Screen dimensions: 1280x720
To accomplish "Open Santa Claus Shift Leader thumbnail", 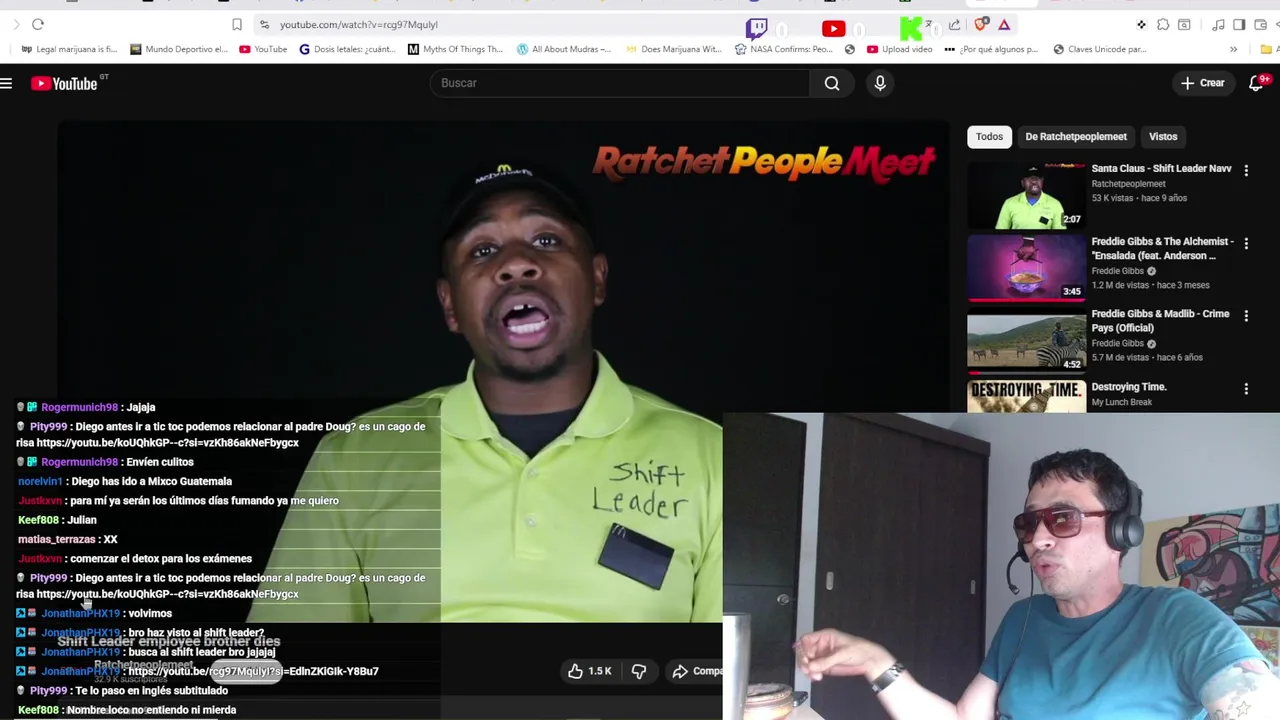I will coord(1026,195).
